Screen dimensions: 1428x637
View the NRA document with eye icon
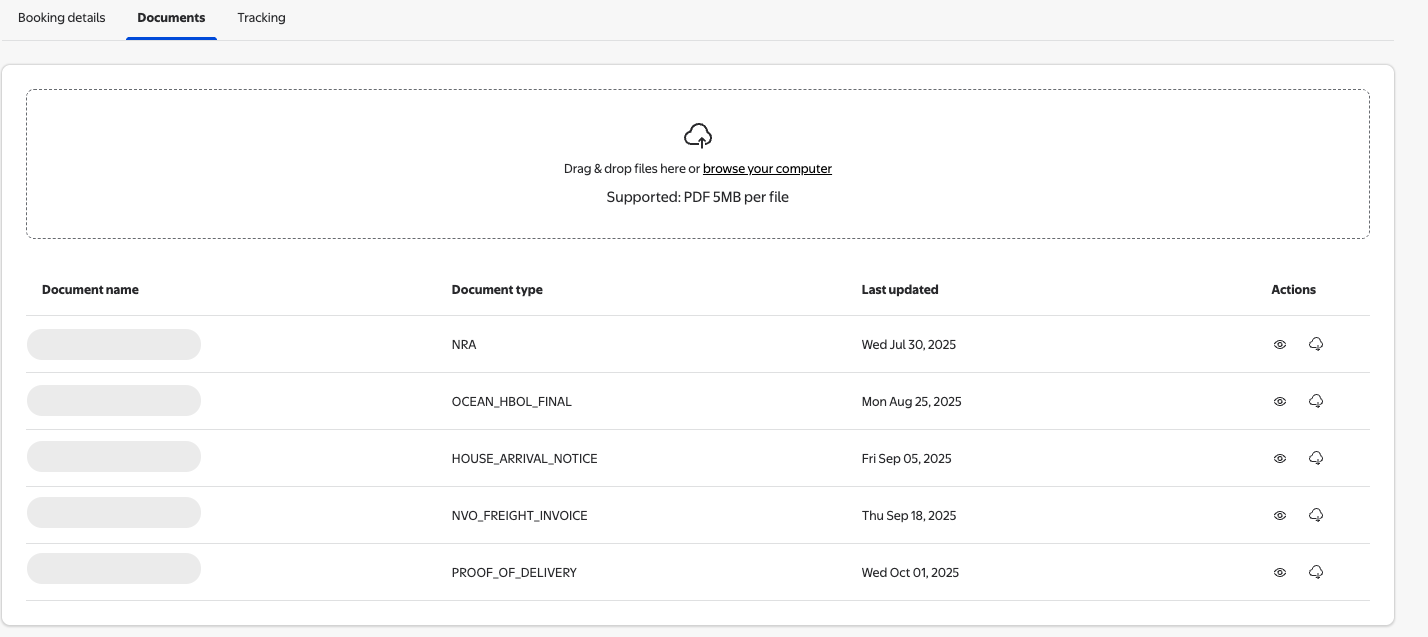(x=1279, y=344)
